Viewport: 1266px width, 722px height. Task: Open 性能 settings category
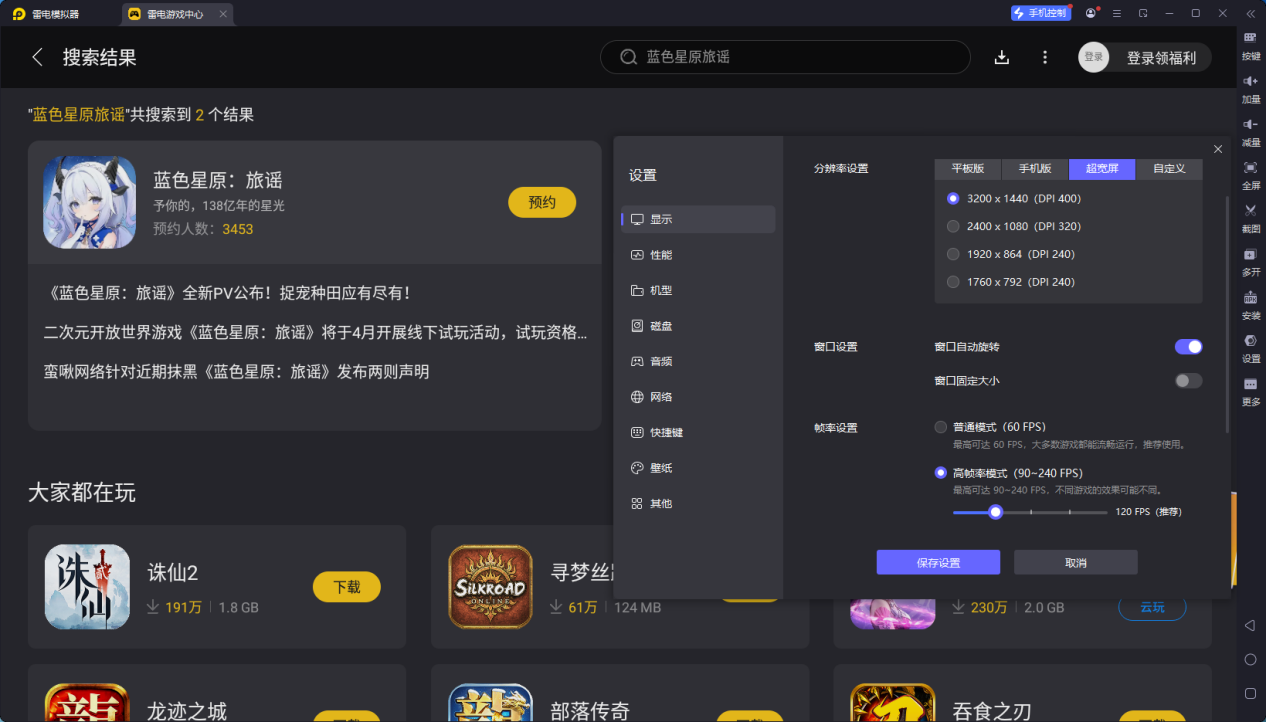698,255
